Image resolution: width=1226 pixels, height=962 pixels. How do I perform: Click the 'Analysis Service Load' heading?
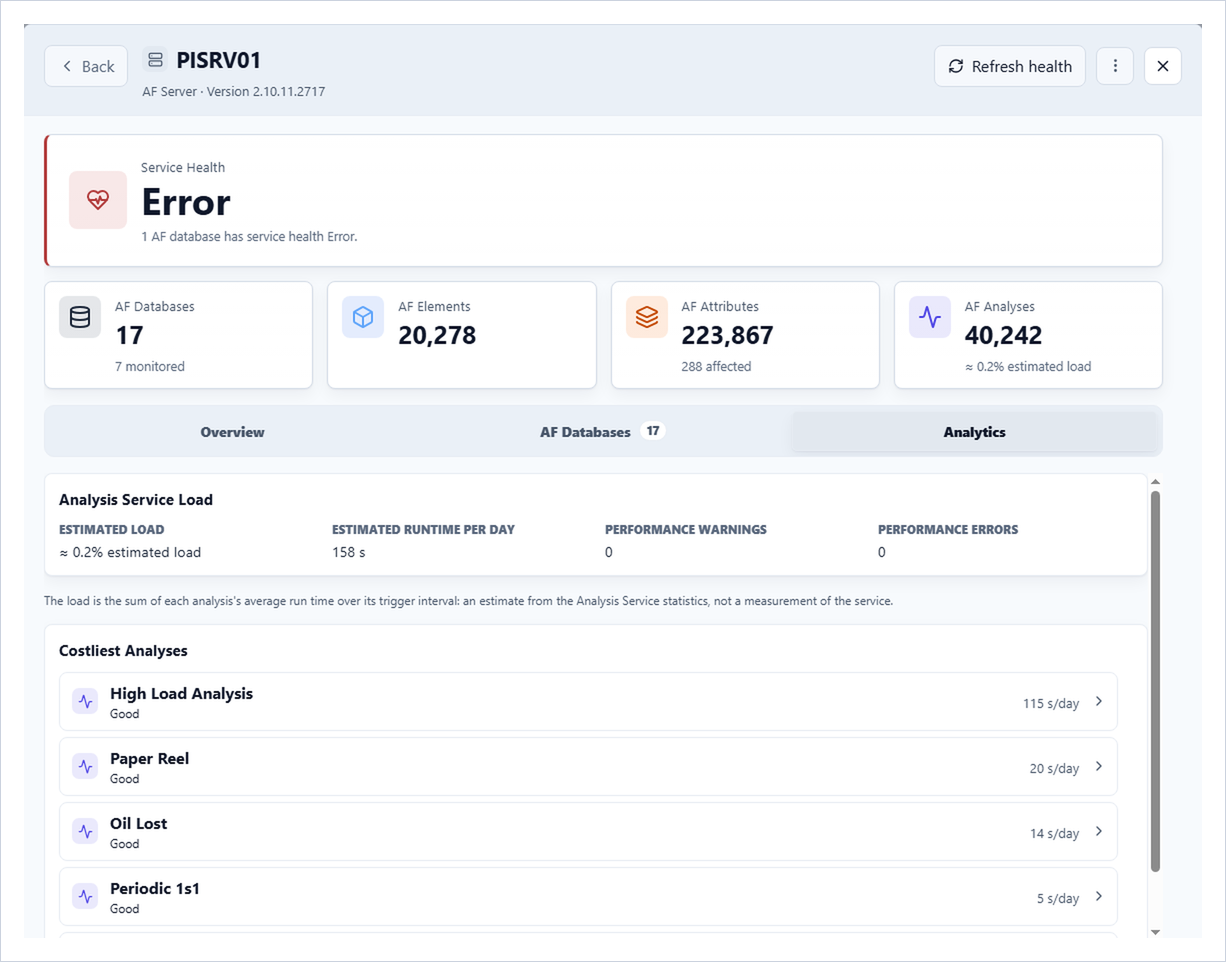click(x=136, y=500)
